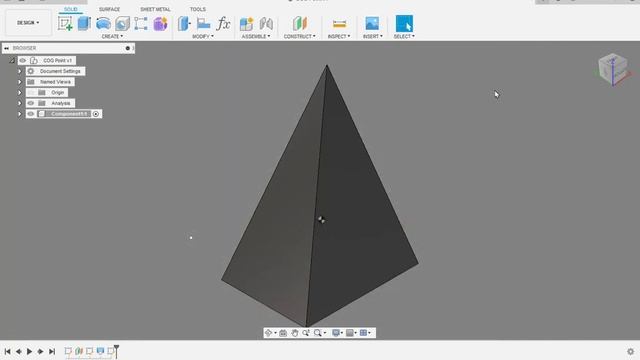Select first sketch feature in timeline
This screenshot has height=360, width=640.
(68, 351)
